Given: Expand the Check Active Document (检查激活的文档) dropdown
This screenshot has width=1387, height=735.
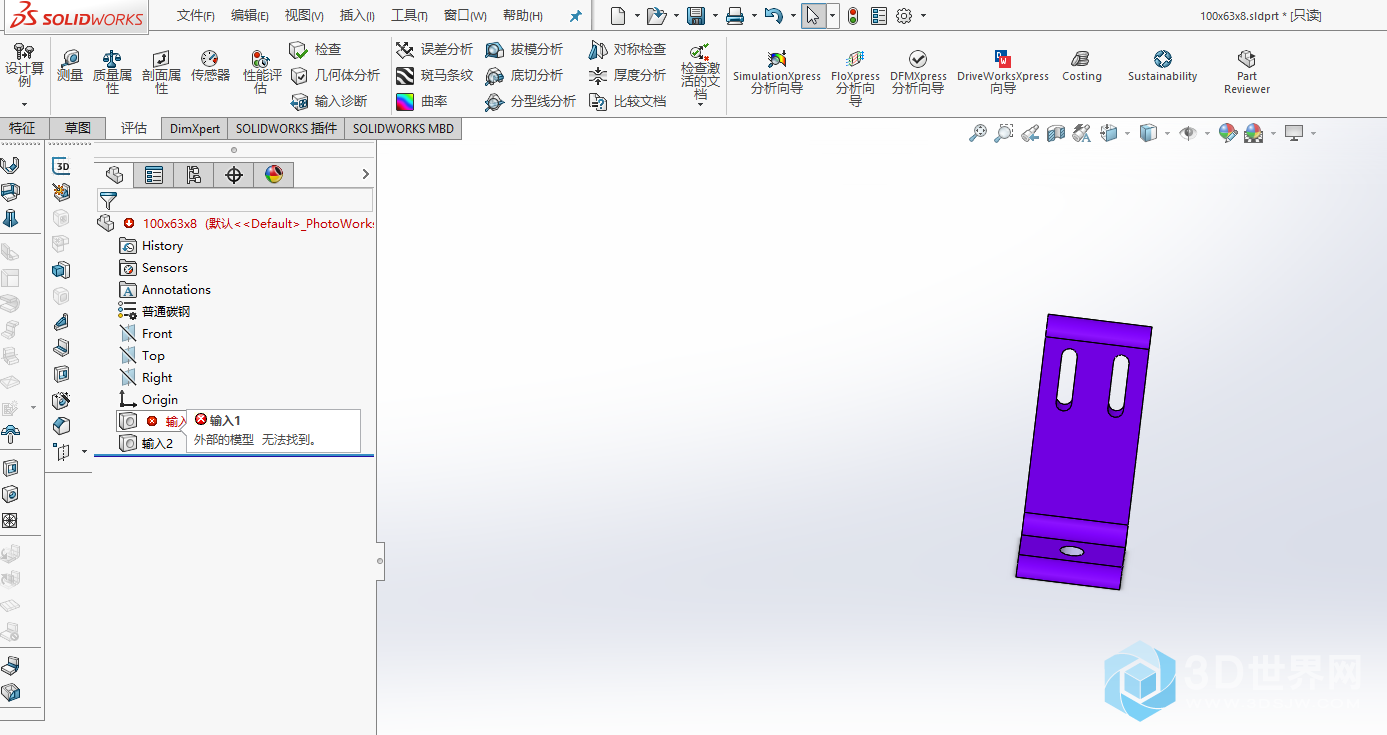Looking at the screenshot, I should (700, 104).
